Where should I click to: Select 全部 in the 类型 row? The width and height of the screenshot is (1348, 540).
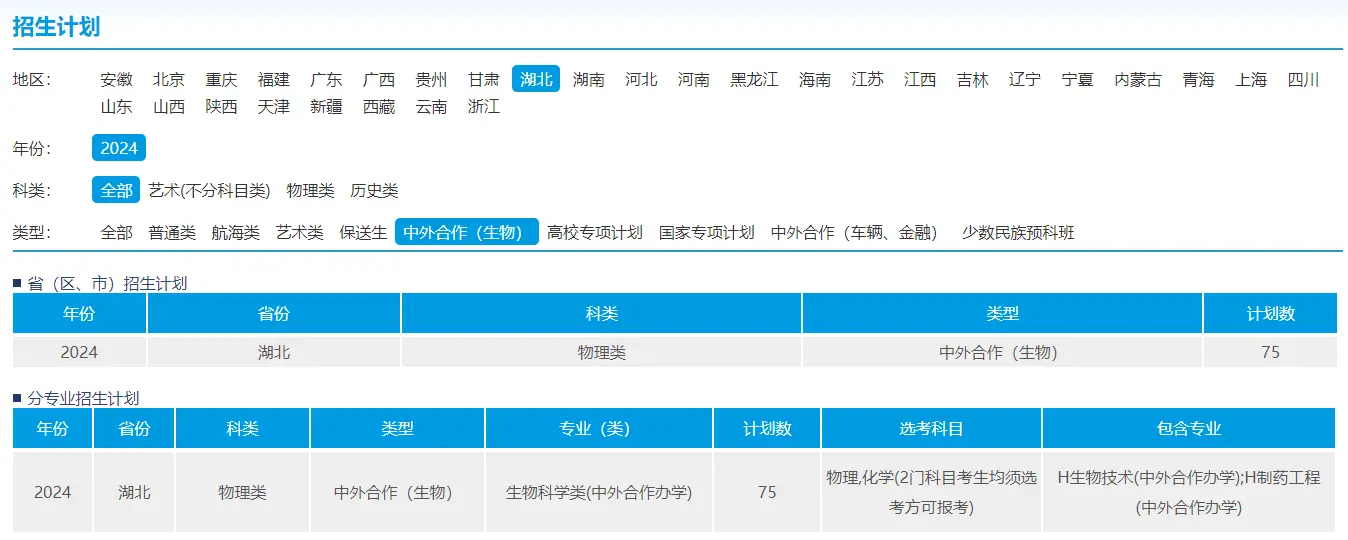pos(116,232)
